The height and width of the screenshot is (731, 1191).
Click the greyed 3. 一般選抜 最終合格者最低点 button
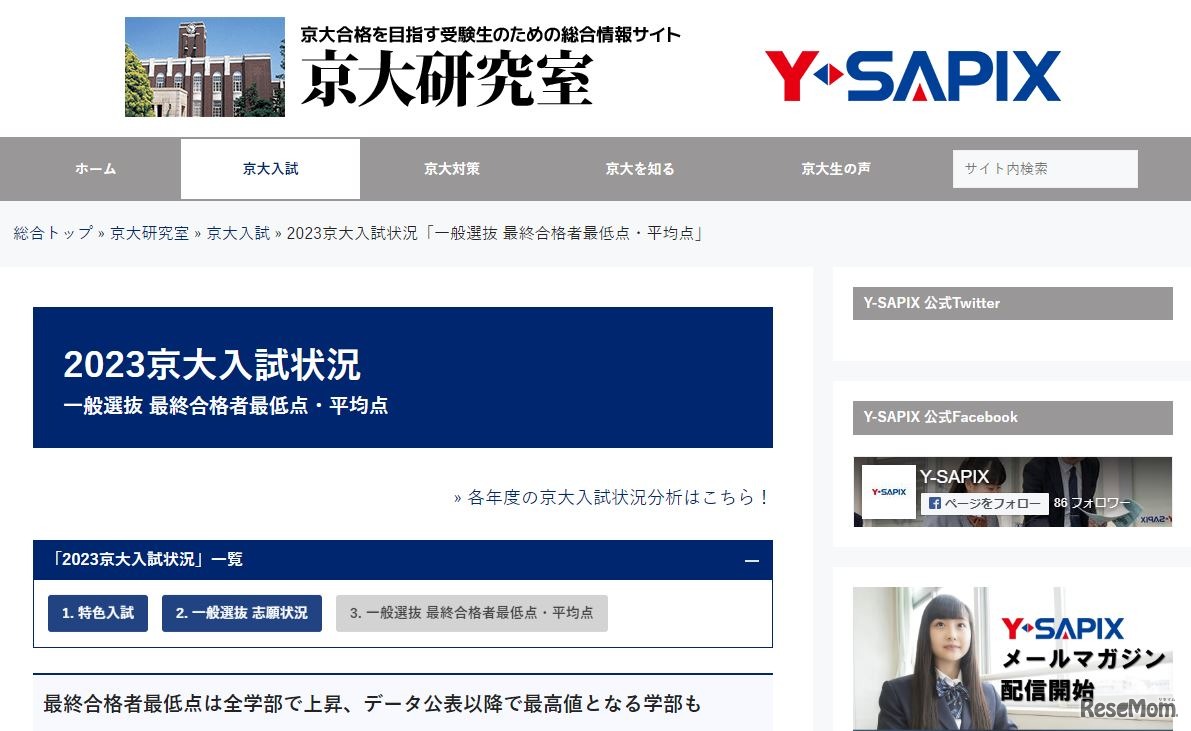click(471, 613)
